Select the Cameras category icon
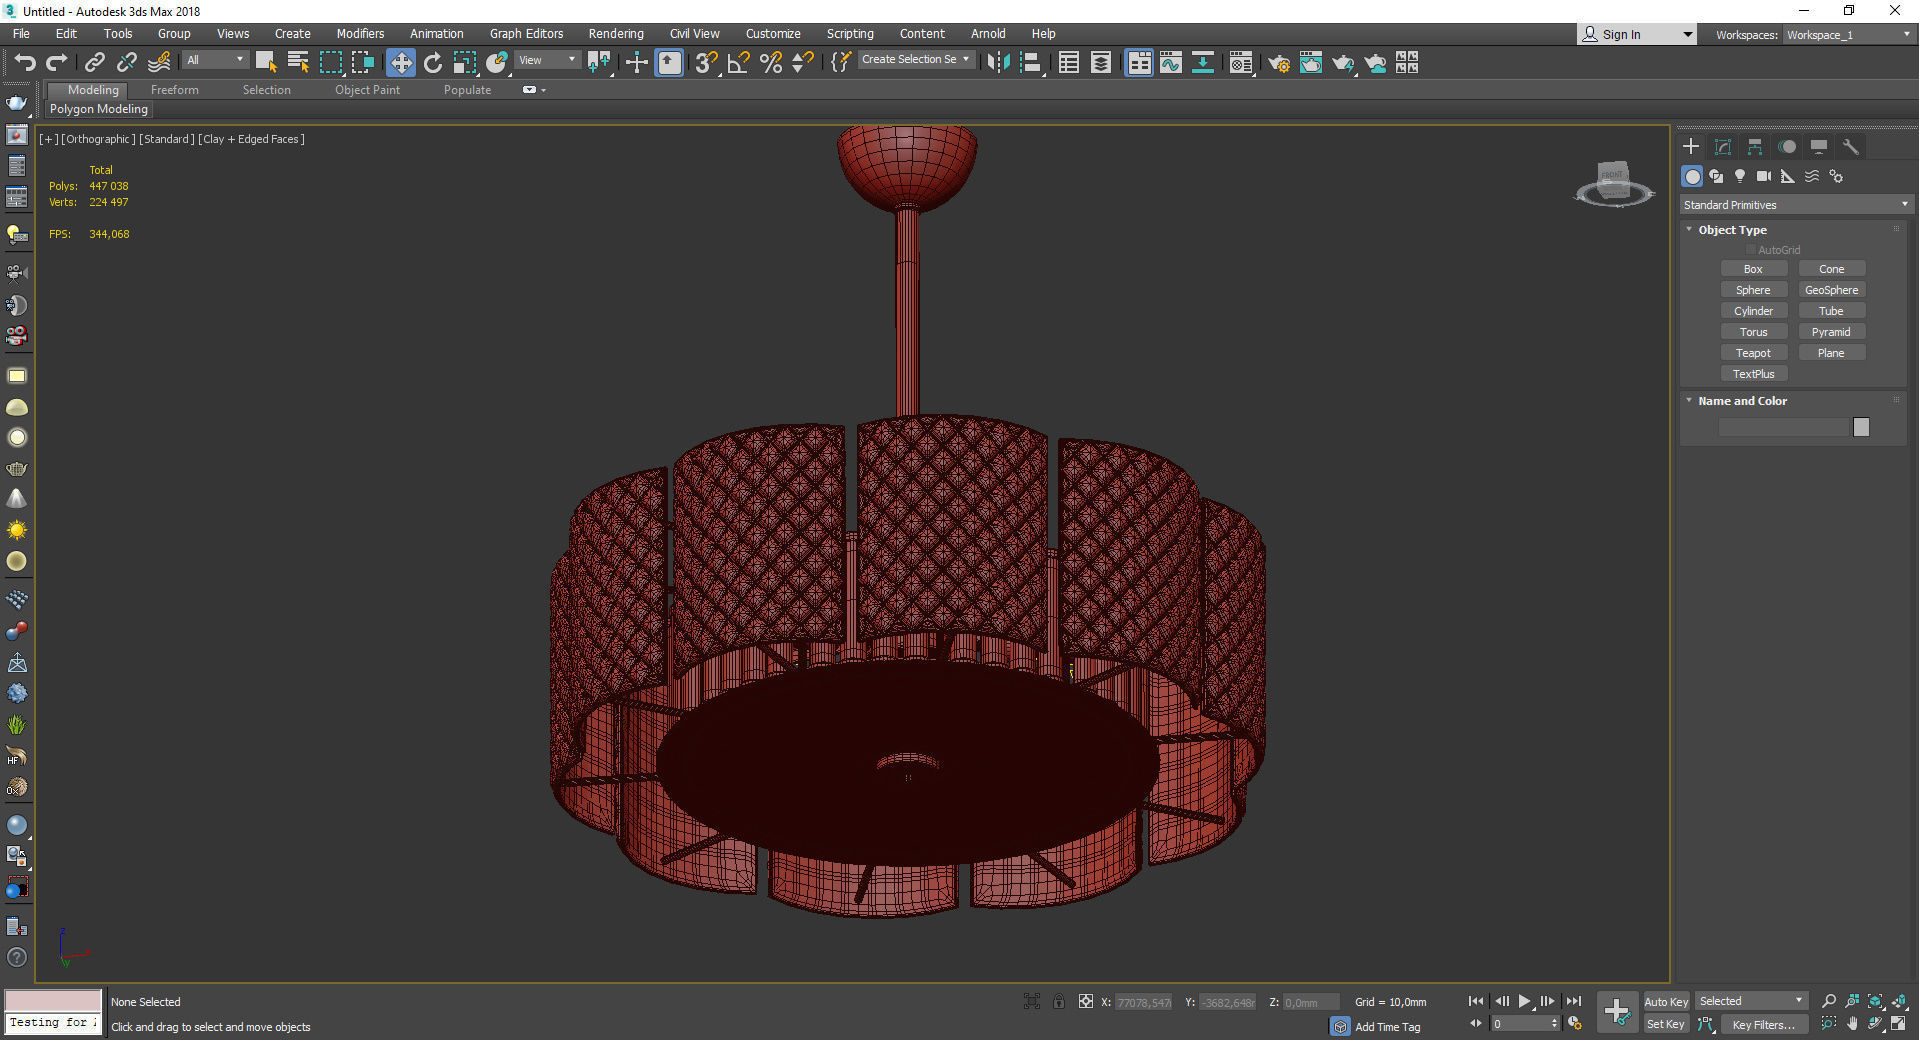Screen dimensions: 1919x1040 click(x=1764, y=176)
